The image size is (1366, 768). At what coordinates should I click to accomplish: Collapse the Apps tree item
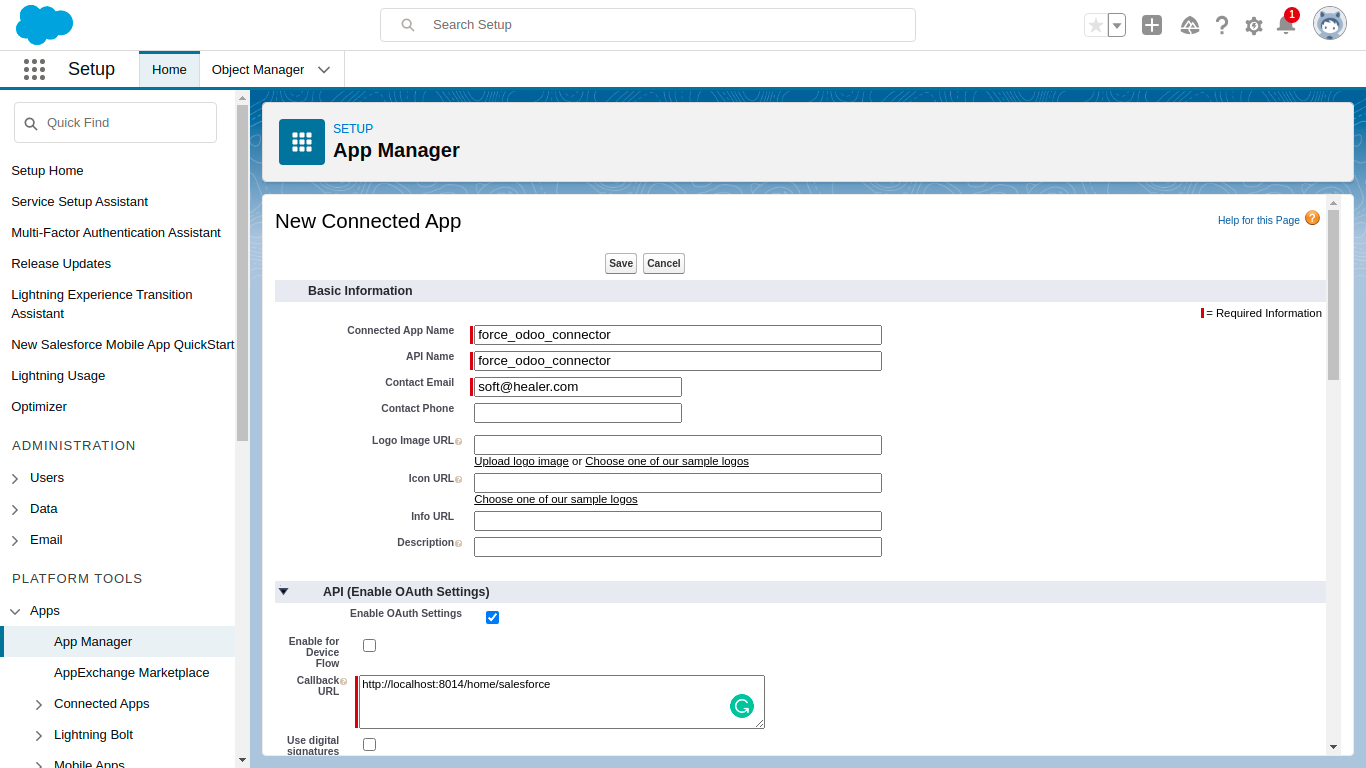(x=15, y=611)
